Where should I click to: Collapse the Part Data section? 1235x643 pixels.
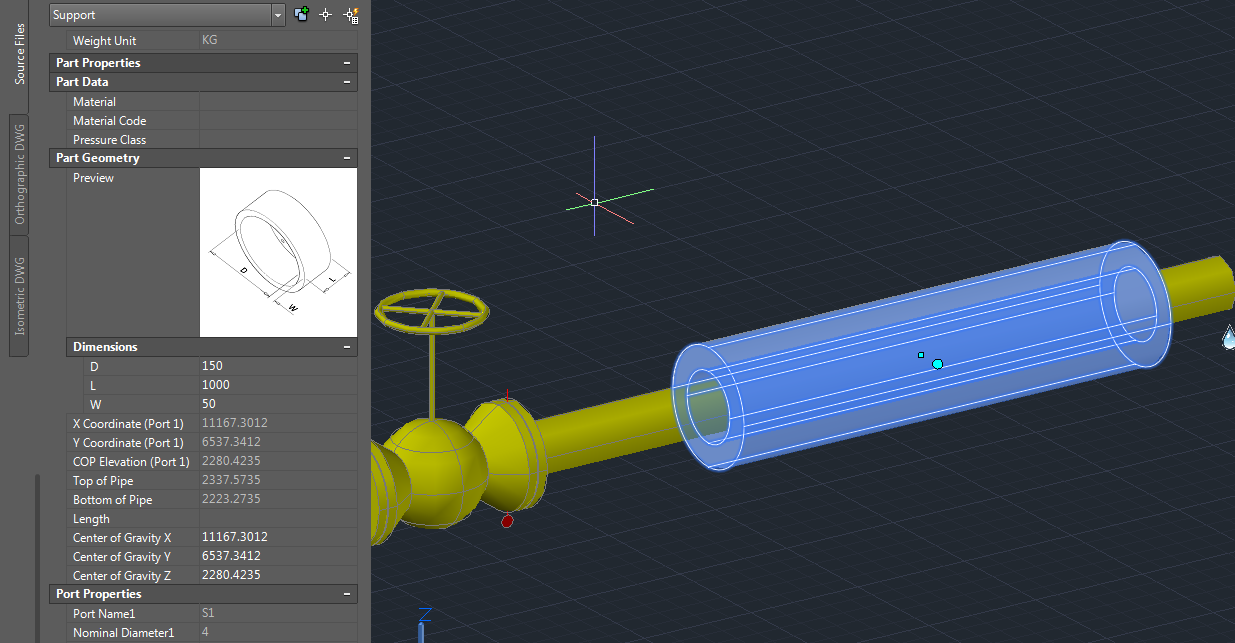(x=348, y=81)
